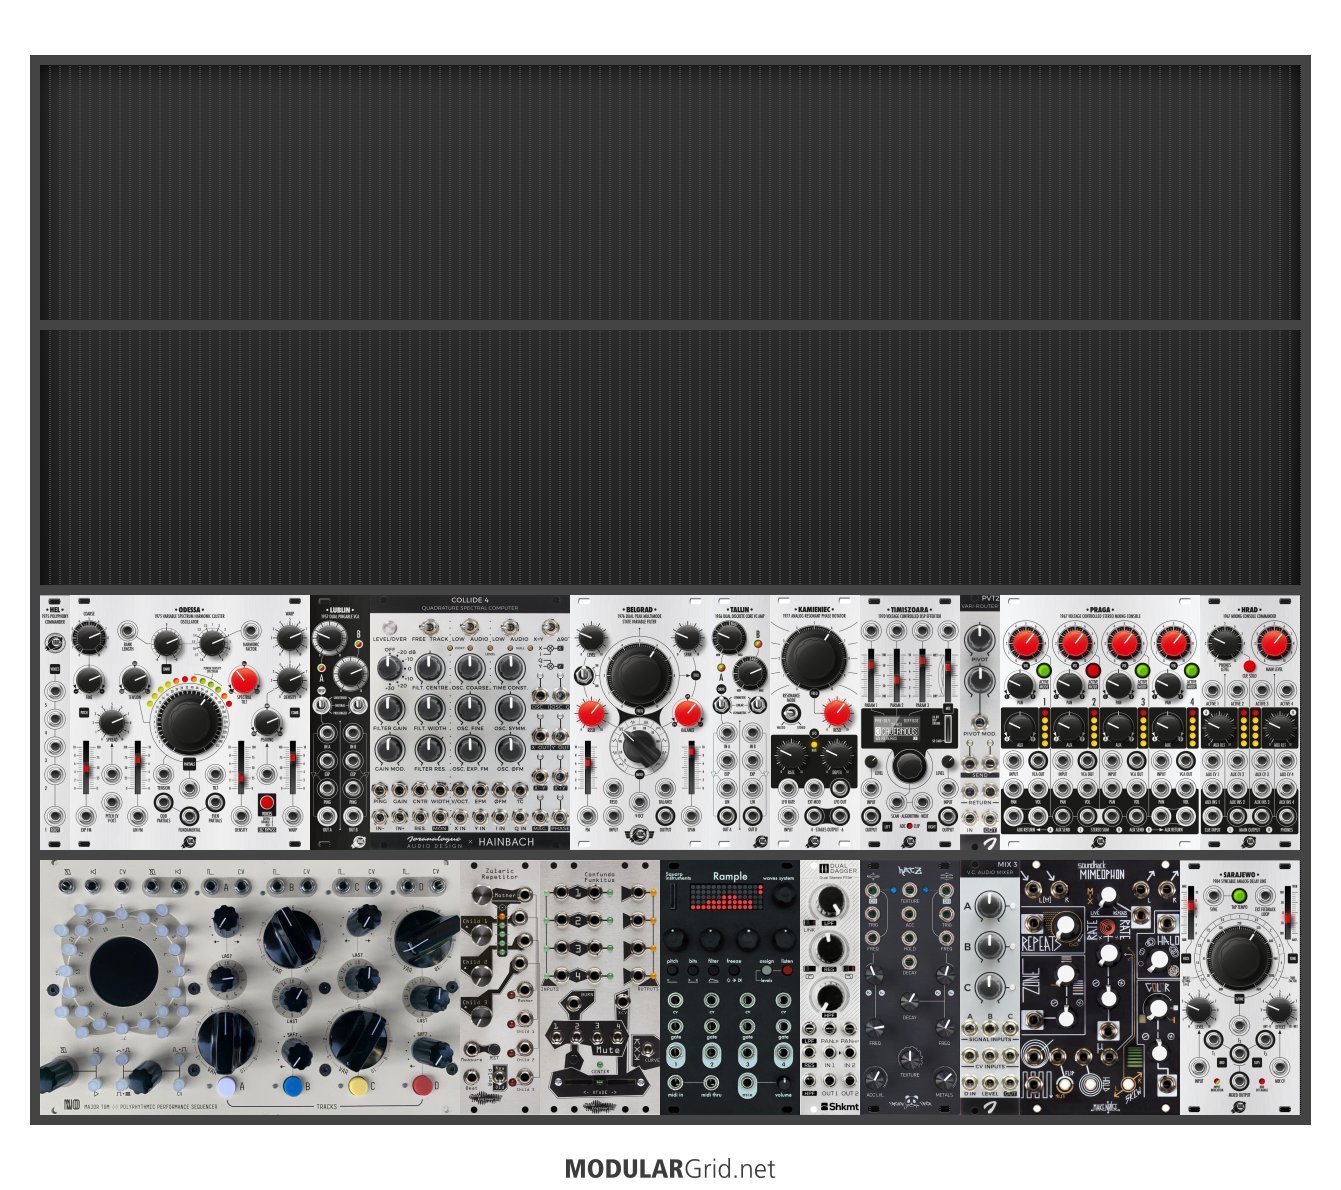
Task: Select track A white button on Major Tom
Action: coord(226,1086)
